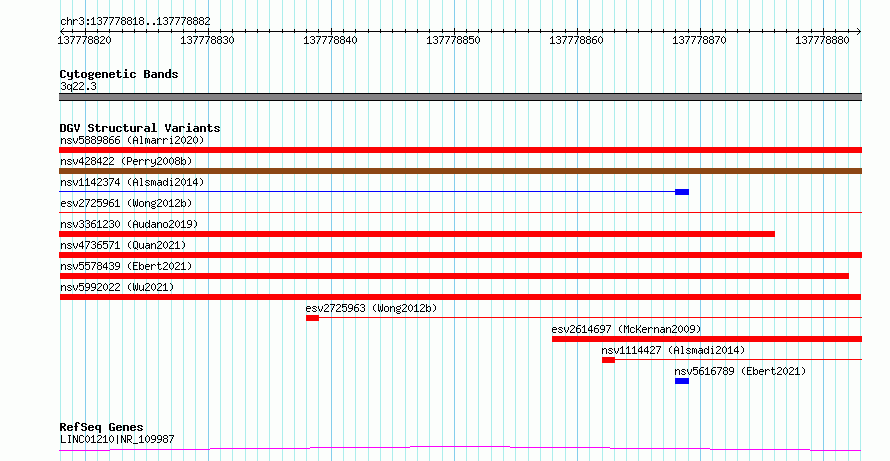Click the esv2614697 (McKernan2009) label
The width and height of the screenshot is (890, 461).
point(626,329)
